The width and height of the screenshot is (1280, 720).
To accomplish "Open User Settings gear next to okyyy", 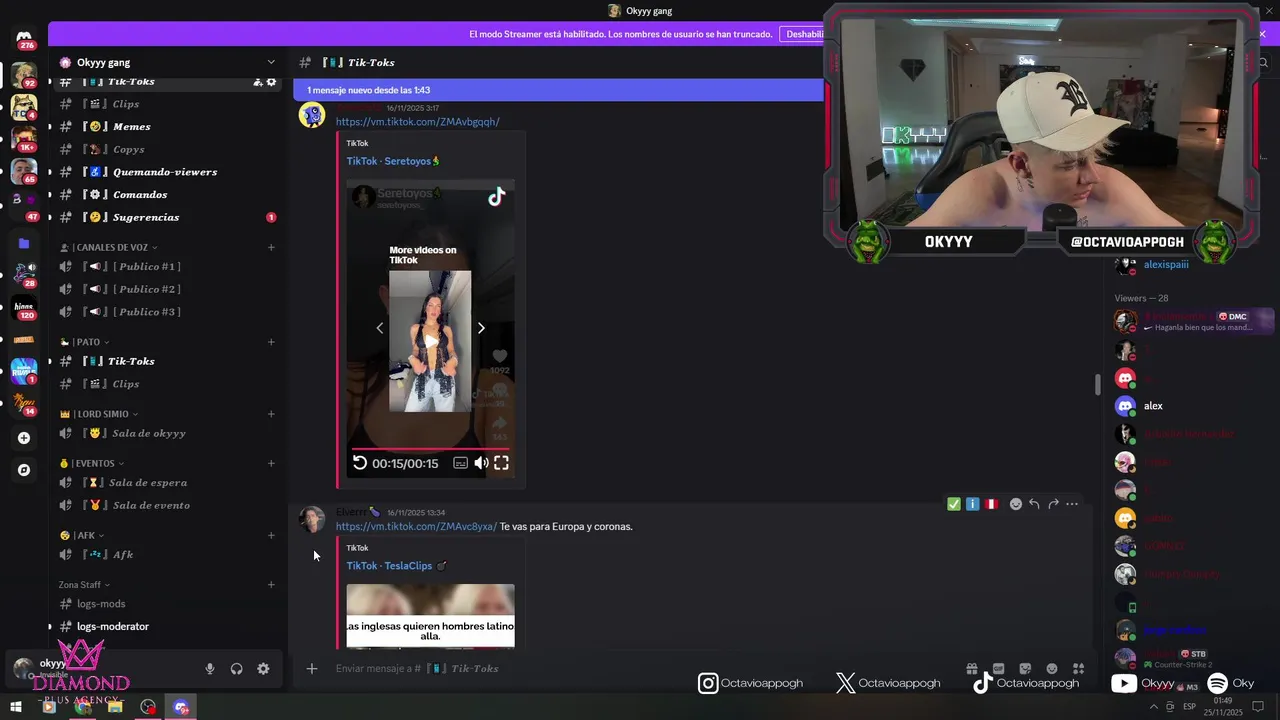I will click(263, 669).
